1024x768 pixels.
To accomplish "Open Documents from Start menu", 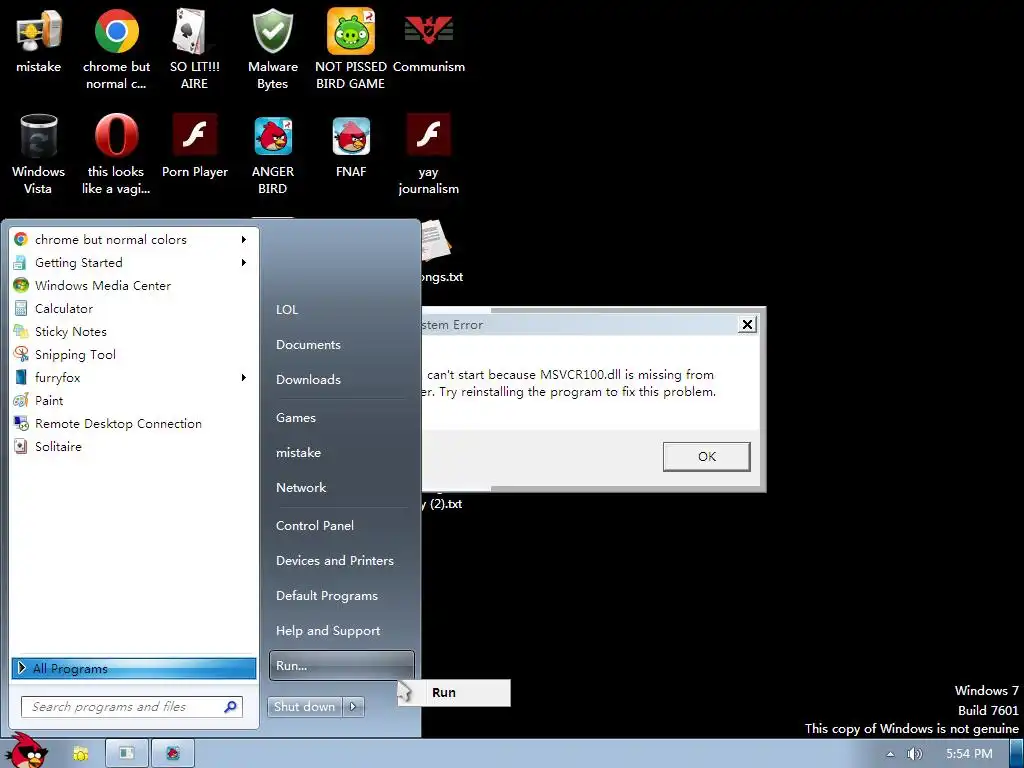I will [x=308, y=345].
